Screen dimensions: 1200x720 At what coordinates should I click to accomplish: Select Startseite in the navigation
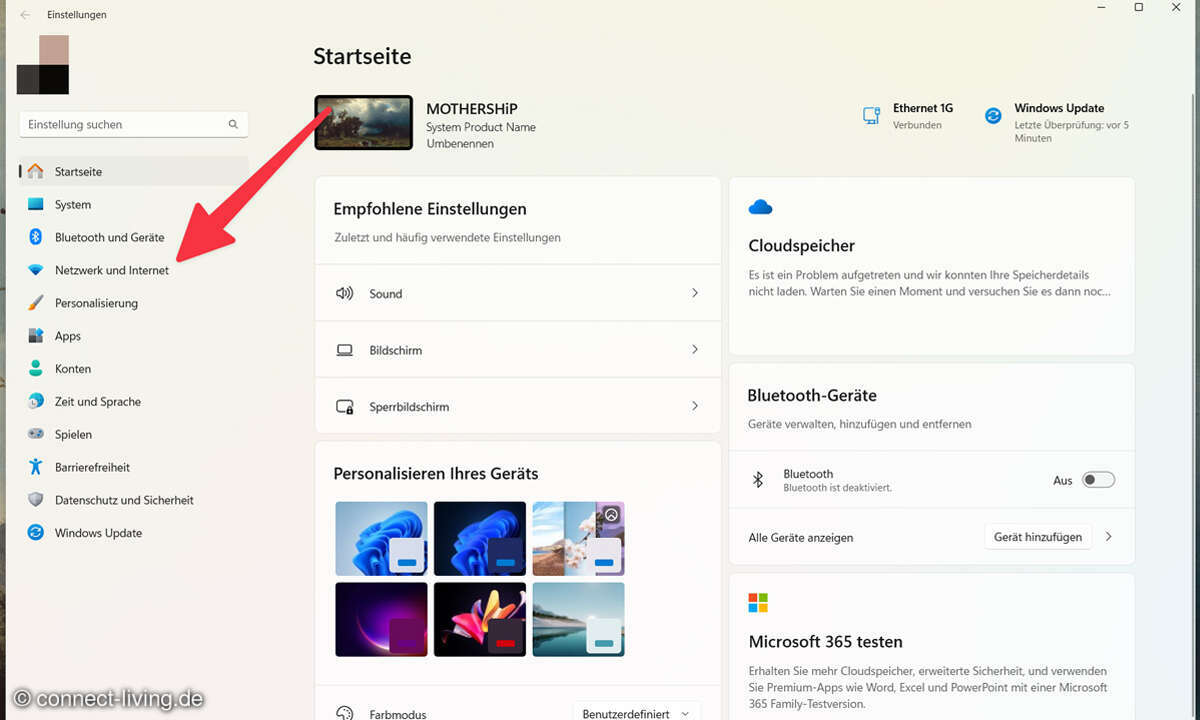click(x=134, y=171)
